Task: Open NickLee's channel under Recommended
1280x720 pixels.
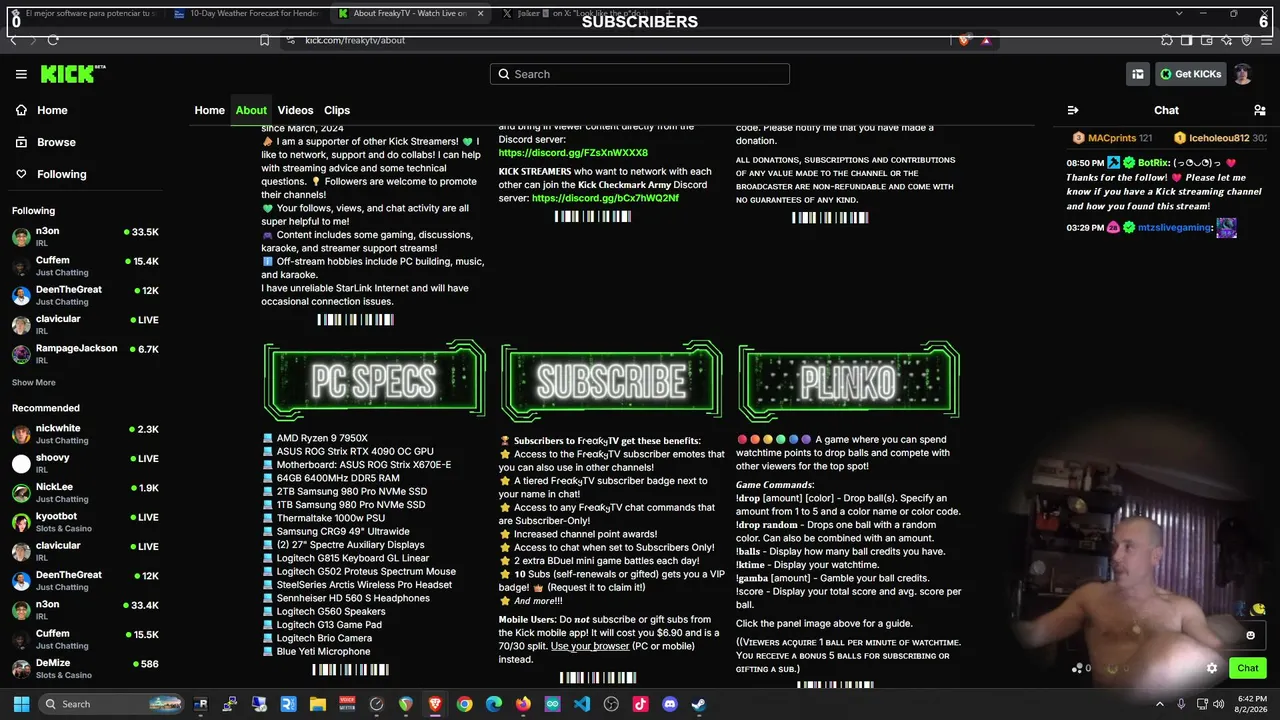Action: click(x=85, y=492)
